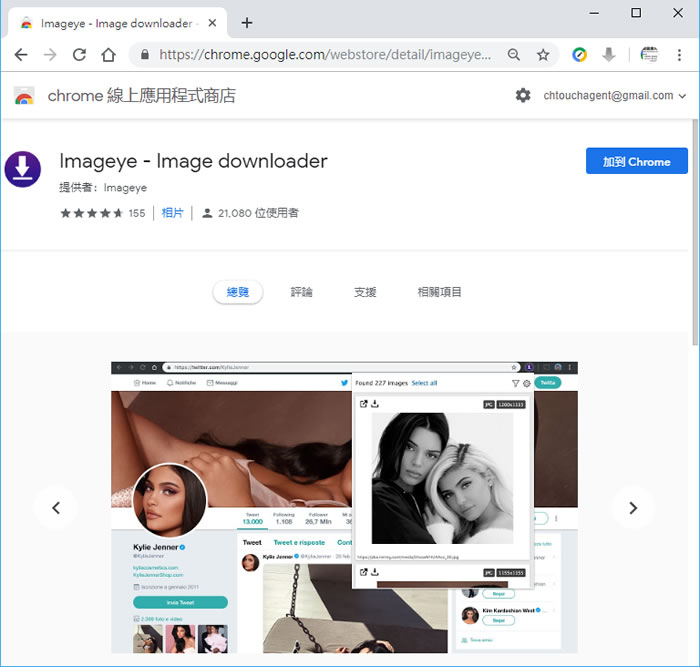The image size is (700, 668).
Task: Go to the browser home page
Action: [108, 55]
